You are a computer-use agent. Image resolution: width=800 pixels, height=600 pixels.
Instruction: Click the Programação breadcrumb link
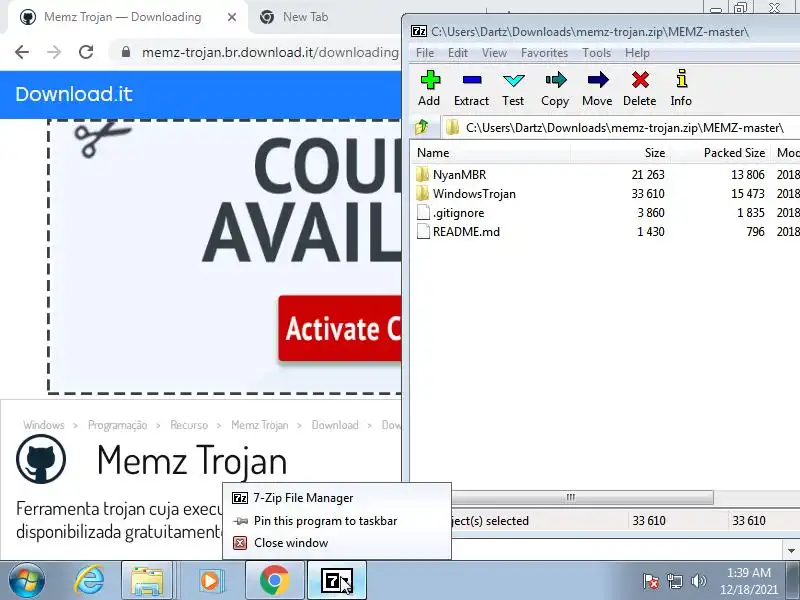pos(117,425)
